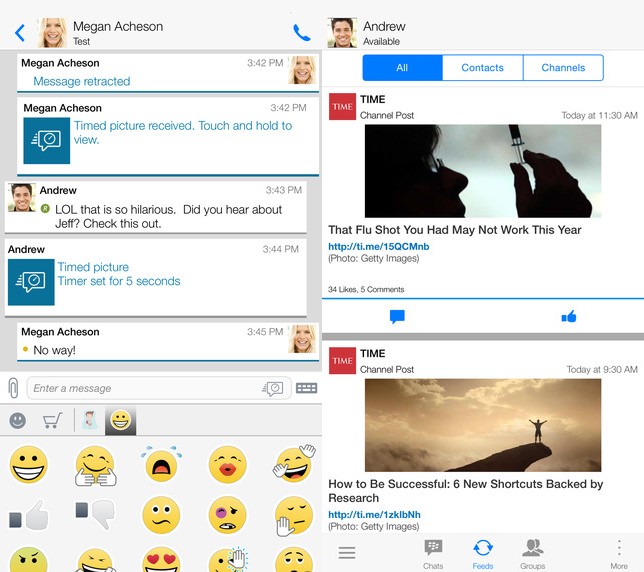Select the All feed filter
This screenshot has height=572, width=644.
point(402,68)
